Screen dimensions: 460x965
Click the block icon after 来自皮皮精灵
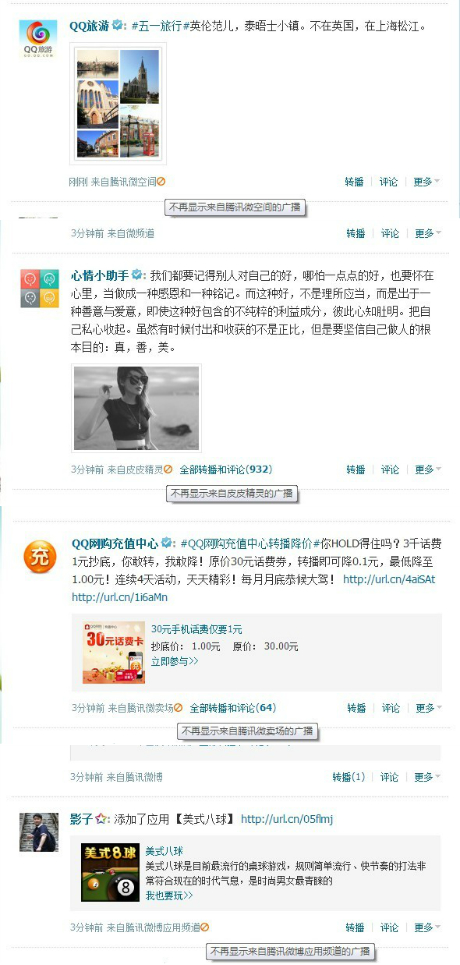tap(168, 470)
